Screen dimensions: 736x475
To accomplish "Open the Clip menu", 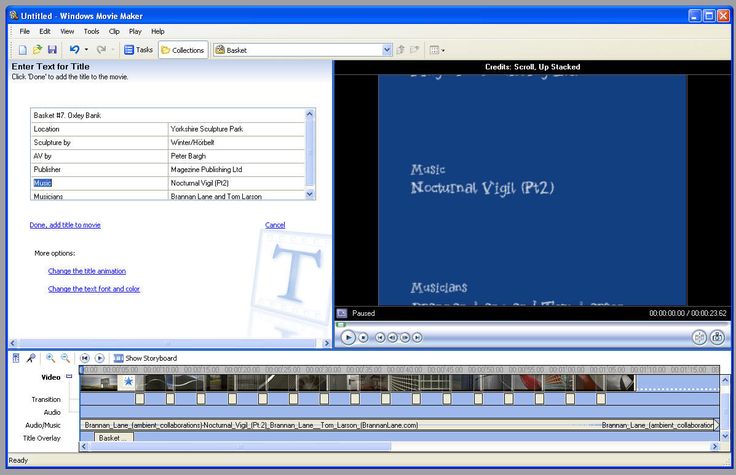I will [x=114, y=31].
